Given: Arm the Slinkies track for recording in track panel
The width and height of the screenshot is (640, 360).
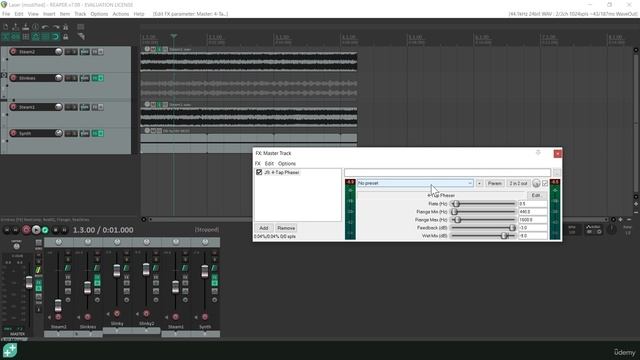Looking at the screenshot, I should click(13, 78).
